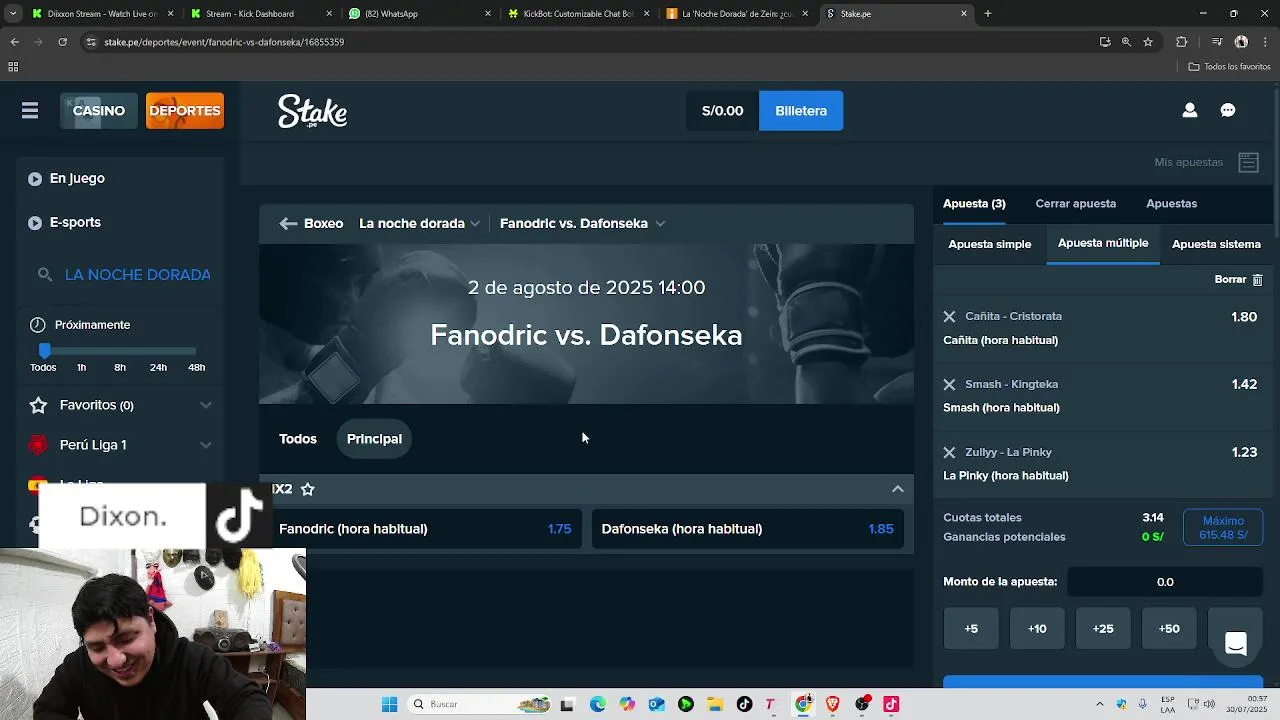Image resolution: width=1280 pixels, height=720 pixels.
Task: Favorite the 1X2 market star
Action: (308, 489)
